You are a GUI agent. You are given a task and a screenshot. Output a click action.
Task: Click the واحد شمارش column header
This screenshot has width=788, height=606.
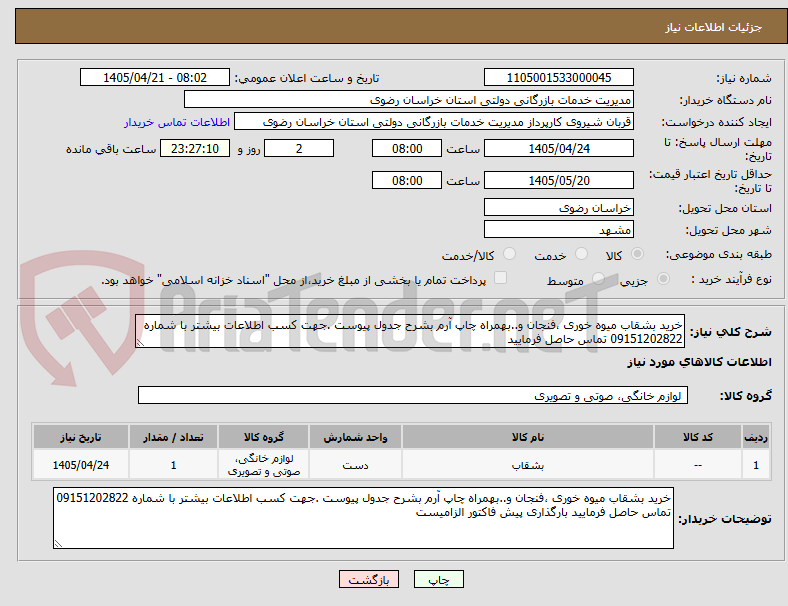click(x=355, y=437)
